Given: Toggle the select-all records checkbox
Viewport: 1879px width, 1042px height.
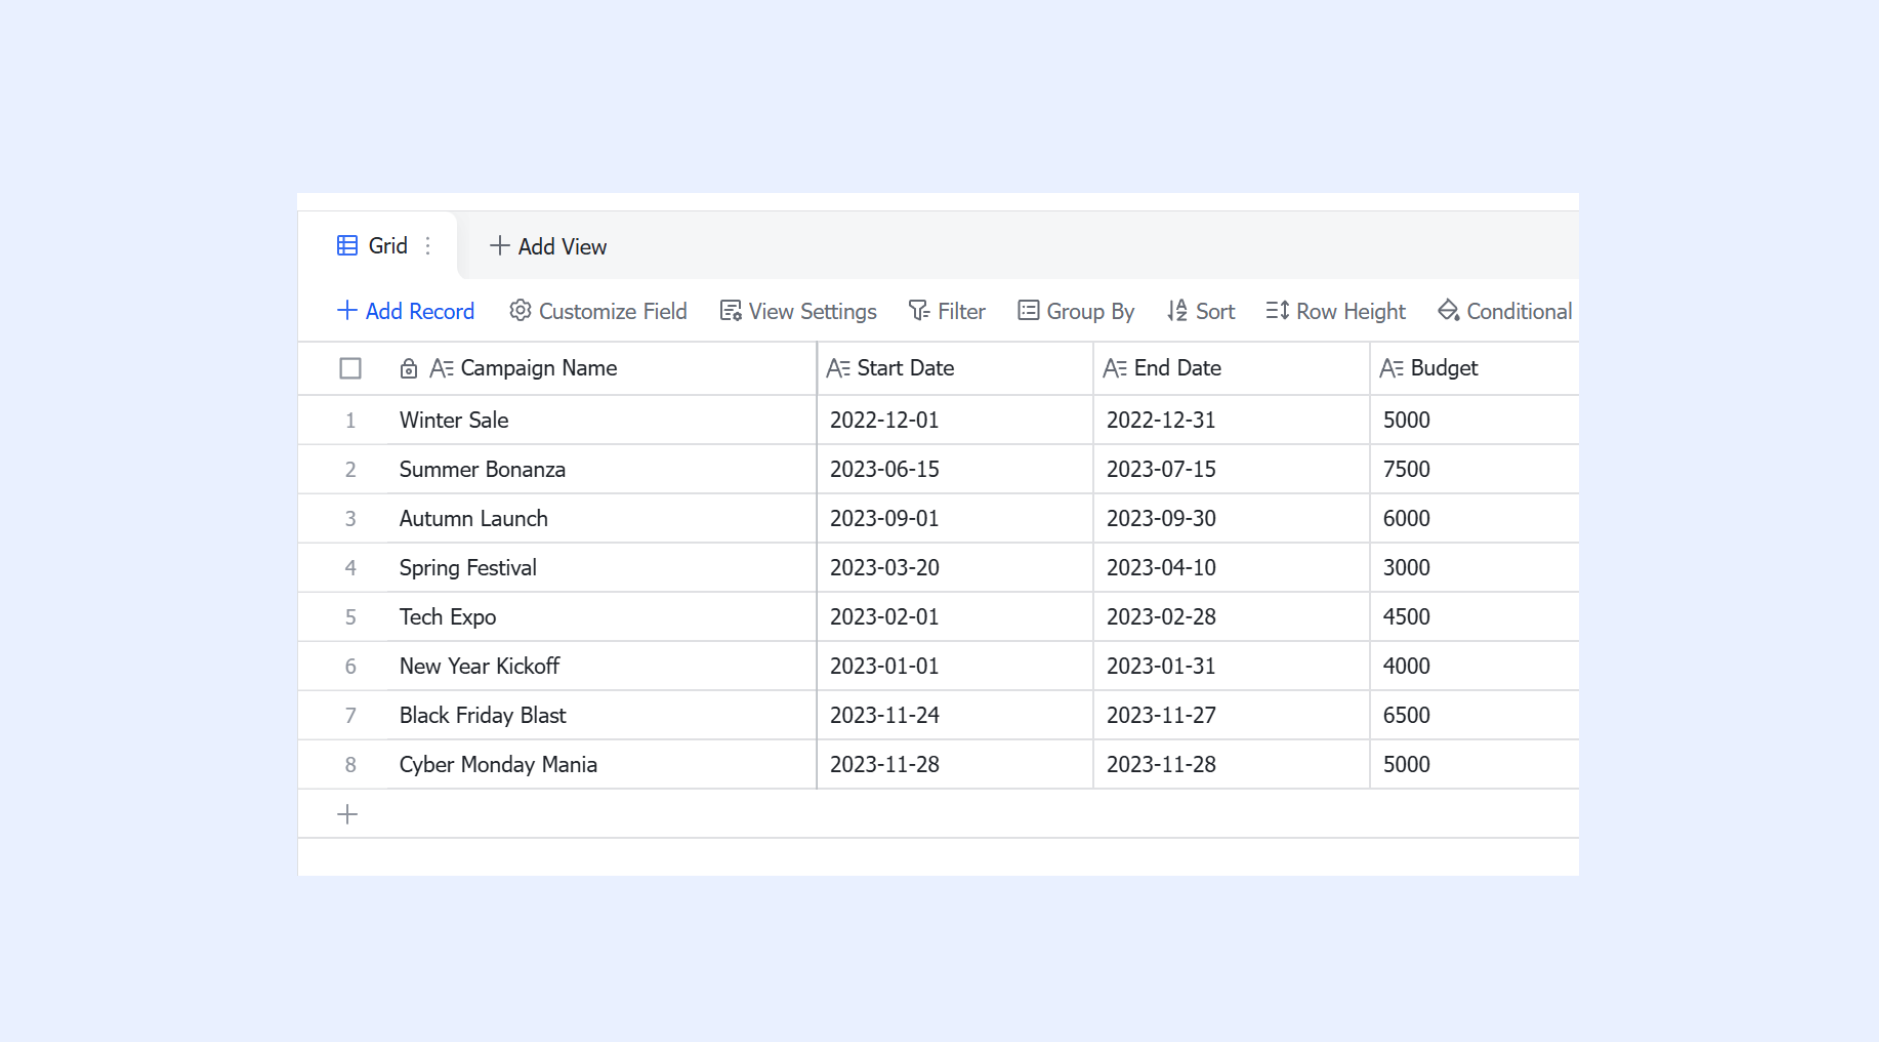Looking at the screenshot, I should pos(350,369).
